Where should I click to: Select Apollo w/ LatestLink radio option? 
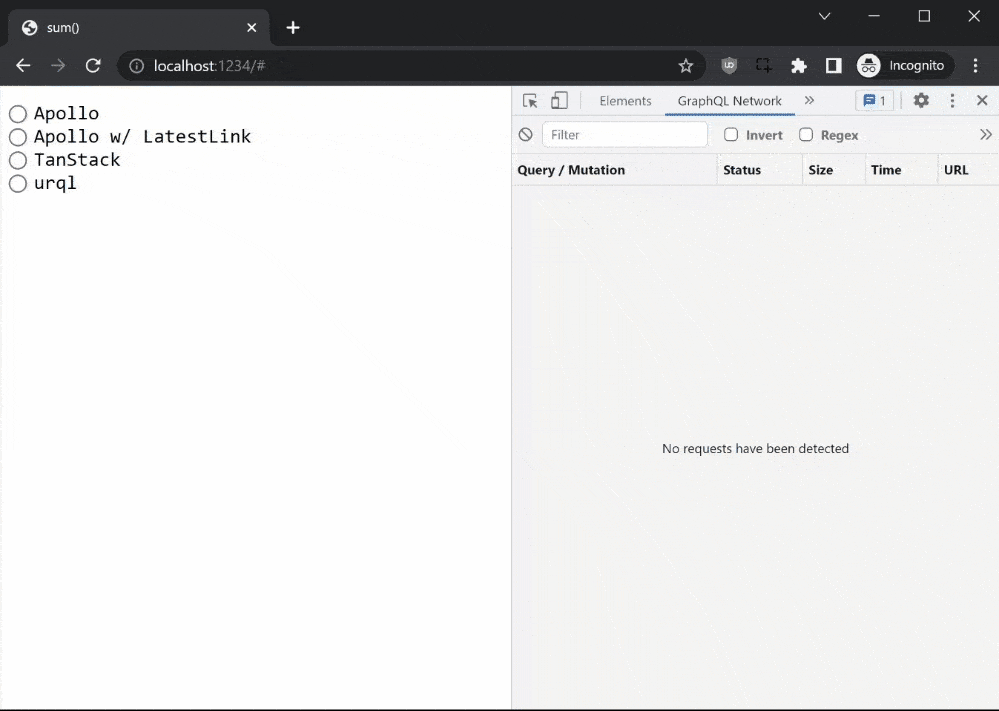(x=18, y=137)
